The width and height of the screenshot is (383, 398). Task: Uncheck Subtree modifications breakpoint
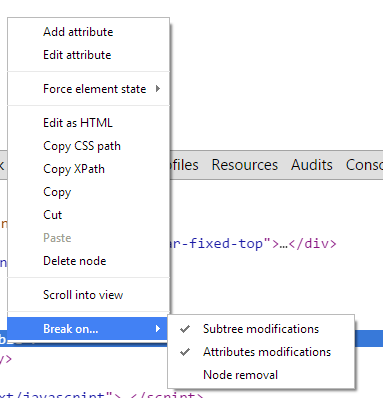coord(261,329)
